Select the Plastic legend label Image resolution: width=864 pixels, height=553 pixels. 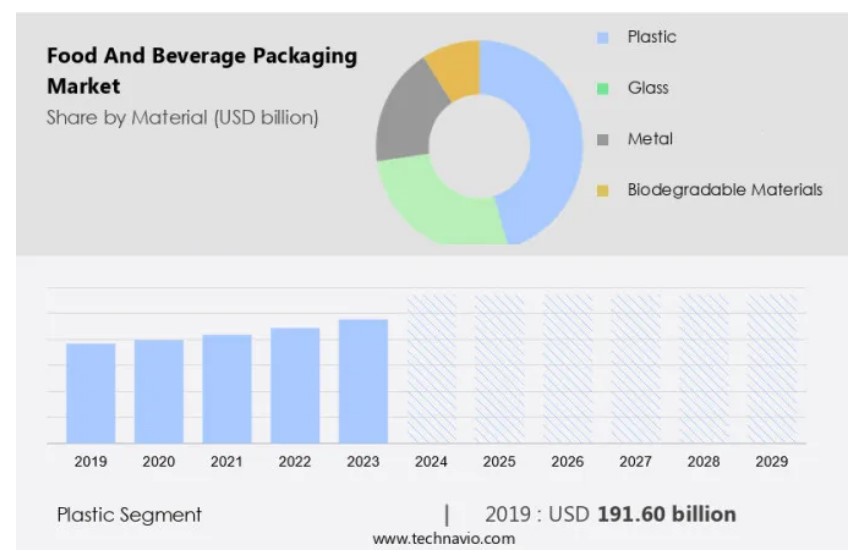coord(651,37)
